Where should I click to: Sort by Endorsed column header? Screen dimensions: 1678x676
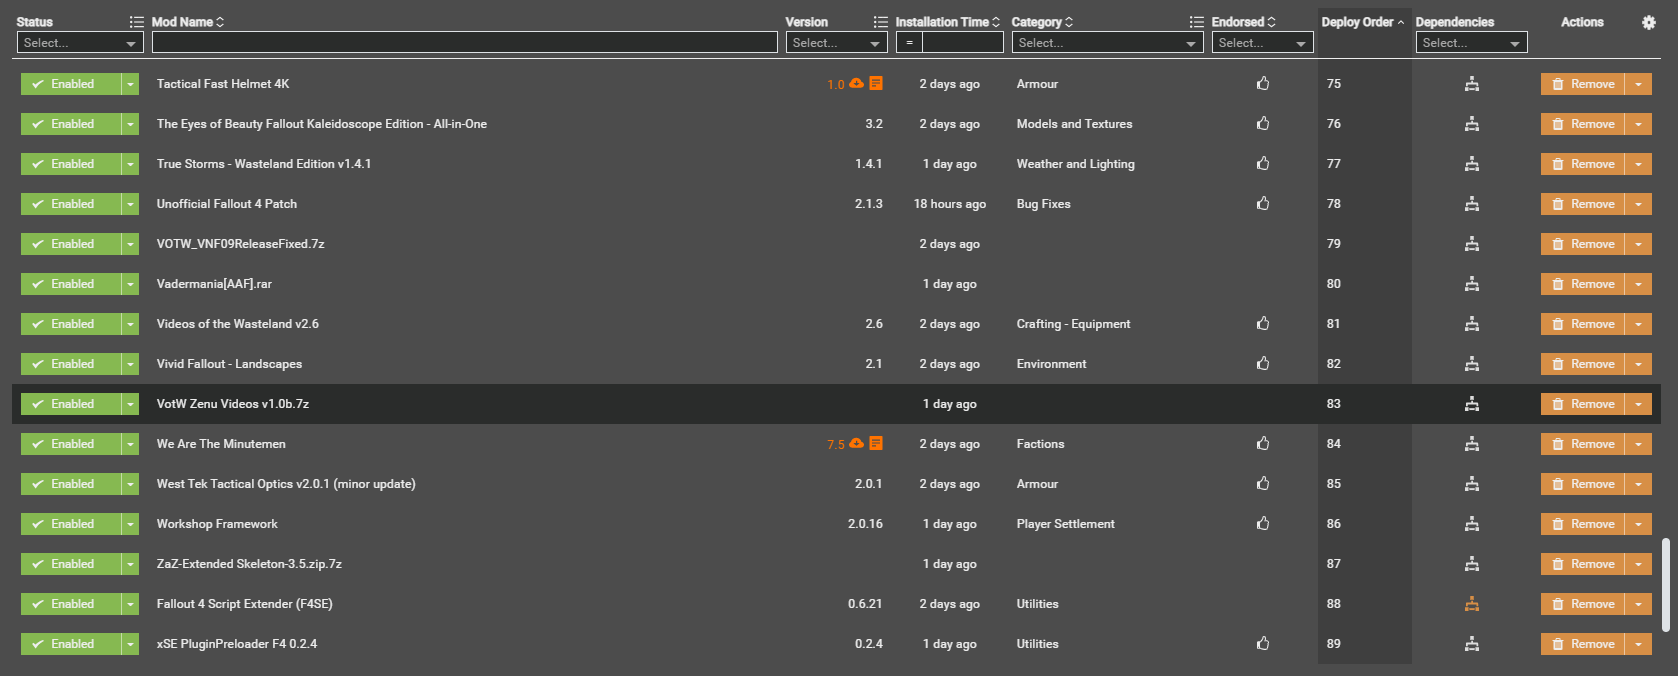coord(1244,22)
